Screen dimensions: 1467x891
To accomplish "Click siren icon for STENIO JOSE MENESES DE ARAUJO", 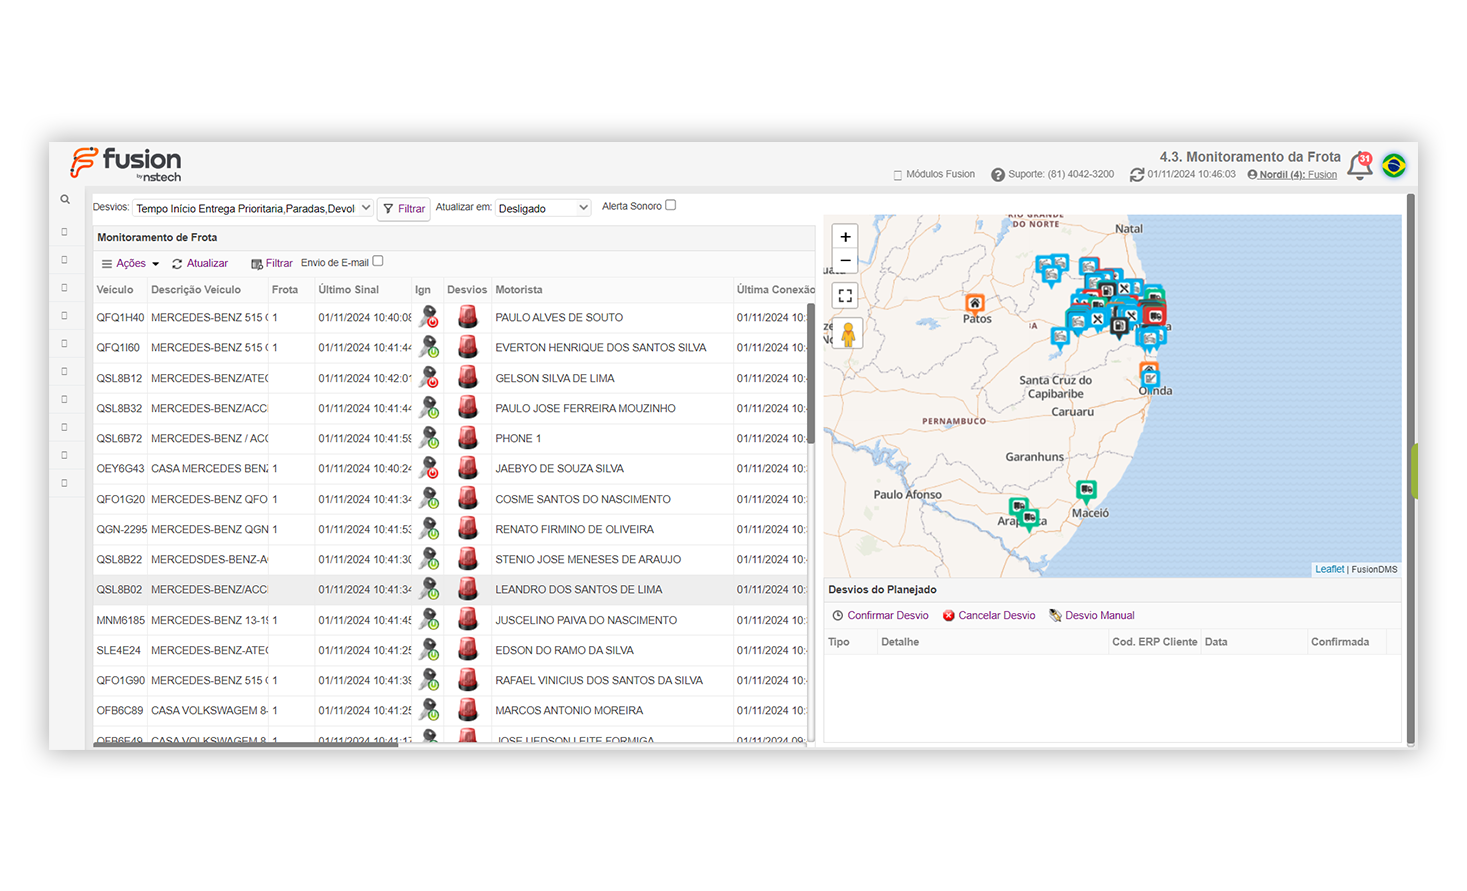I will (x=467, y=559).
